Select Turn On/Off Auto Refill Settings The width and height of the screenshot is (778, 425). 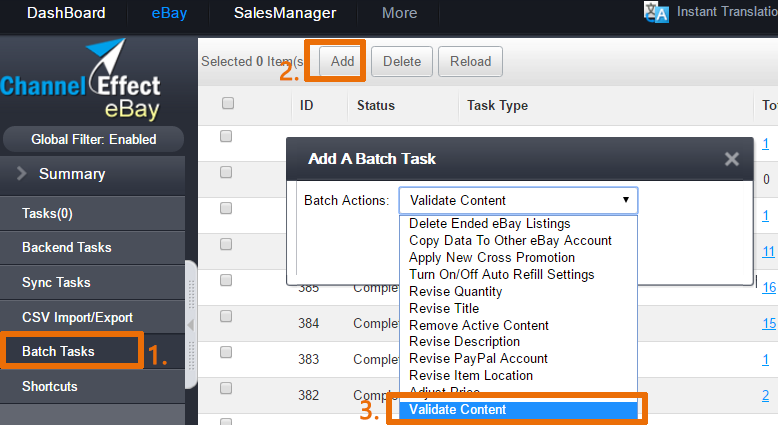(x=518, y=274)
